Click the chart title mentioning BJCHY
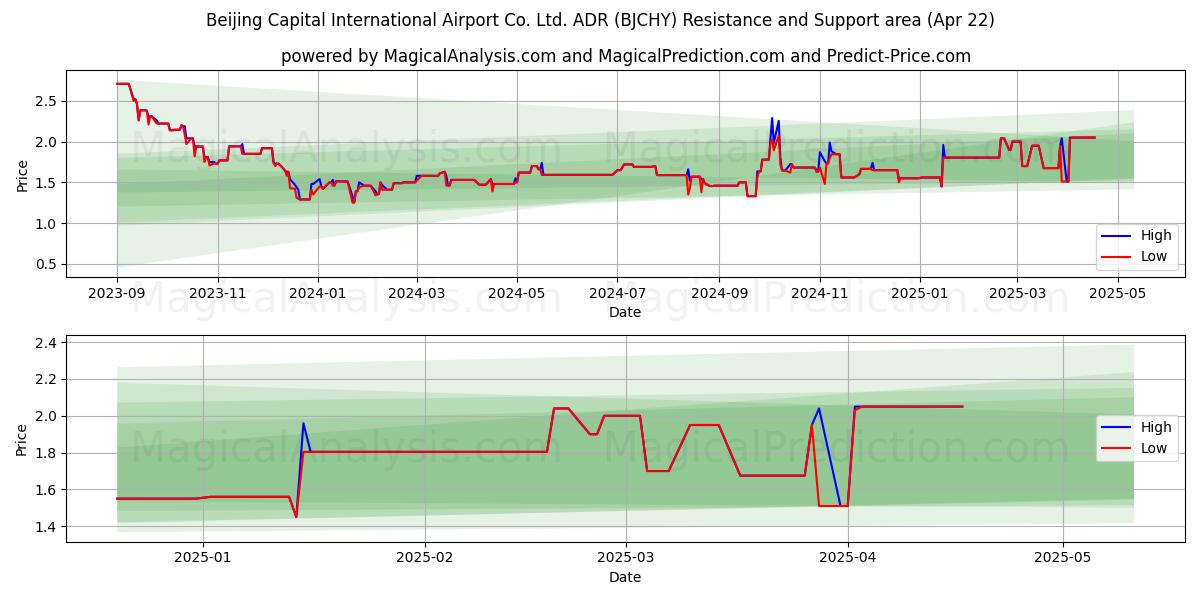The image size is (1200, 600). 600,20
